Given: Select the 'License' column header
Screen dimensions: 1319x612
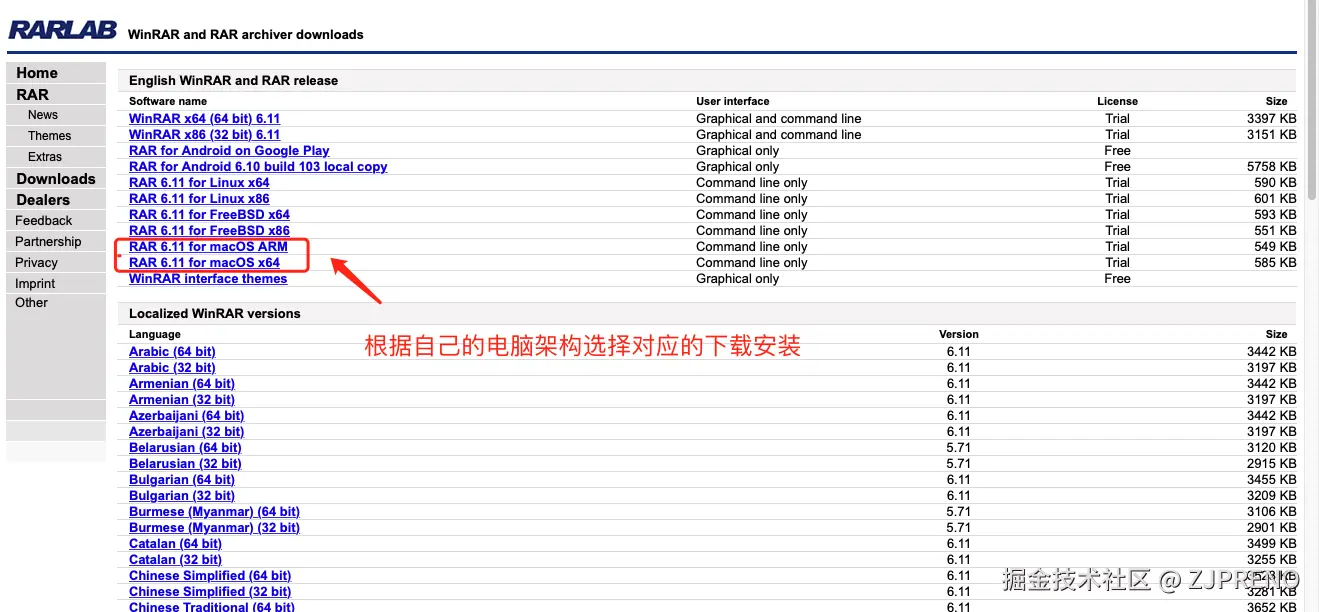Looking at the screenshot, I should [x=1117, y=101].
